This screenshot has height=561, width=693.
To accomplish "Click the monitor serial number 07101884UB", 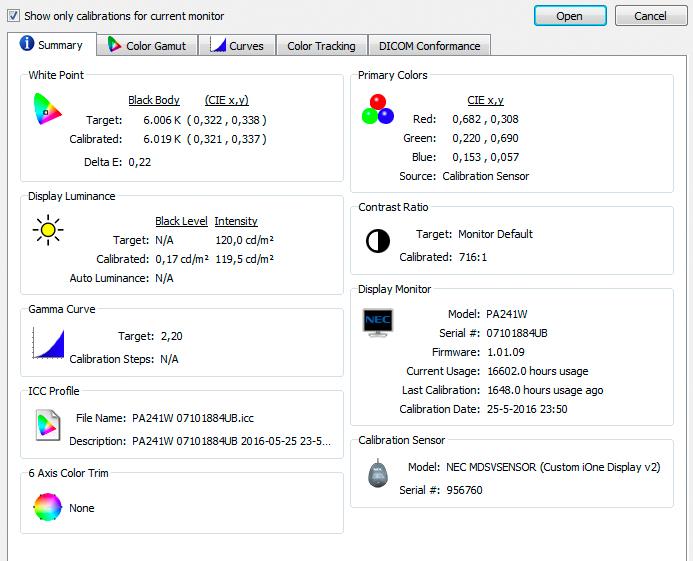I will (517, 333).
